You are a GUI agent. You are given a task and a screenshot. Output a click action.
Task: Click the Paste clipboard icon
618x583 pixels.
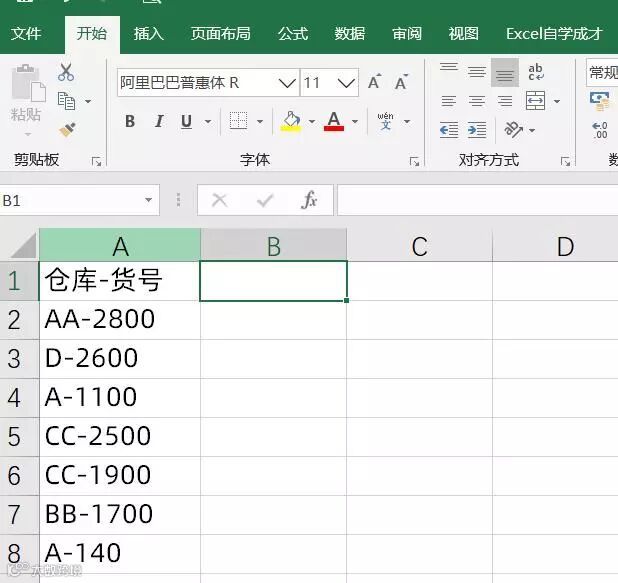point(28,83)
